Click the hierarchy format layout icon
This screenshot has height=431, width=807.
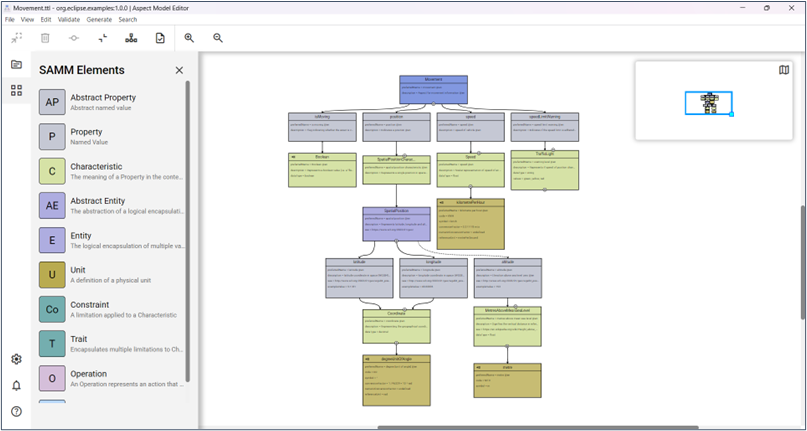(131, 38)
